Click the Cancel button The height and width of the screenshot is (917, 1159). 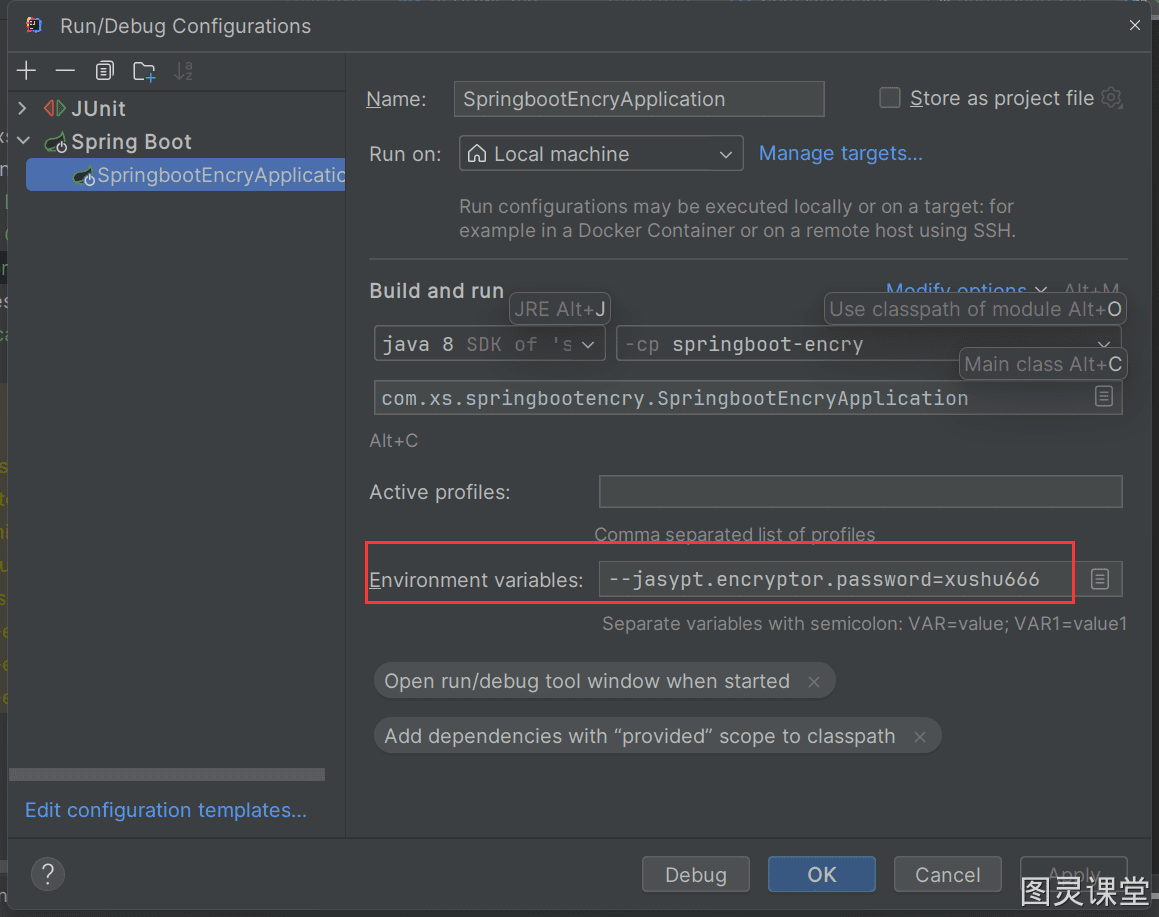pyautogui.click(x=948, y=874)
